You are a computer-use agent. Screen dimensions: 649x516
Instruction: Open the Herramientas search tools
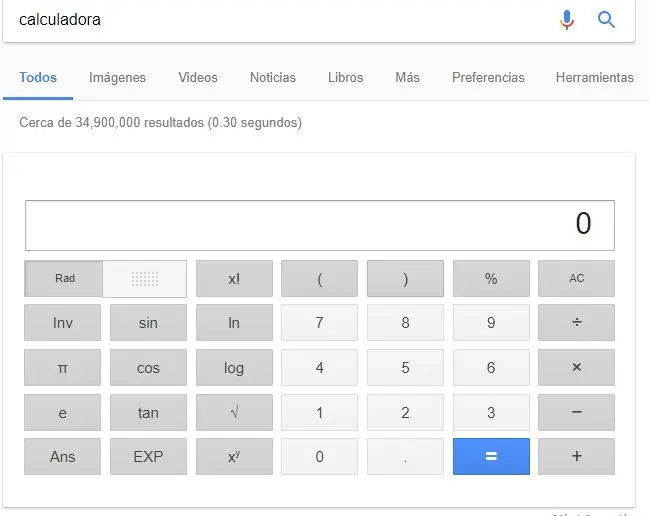[x=594, y=77]
